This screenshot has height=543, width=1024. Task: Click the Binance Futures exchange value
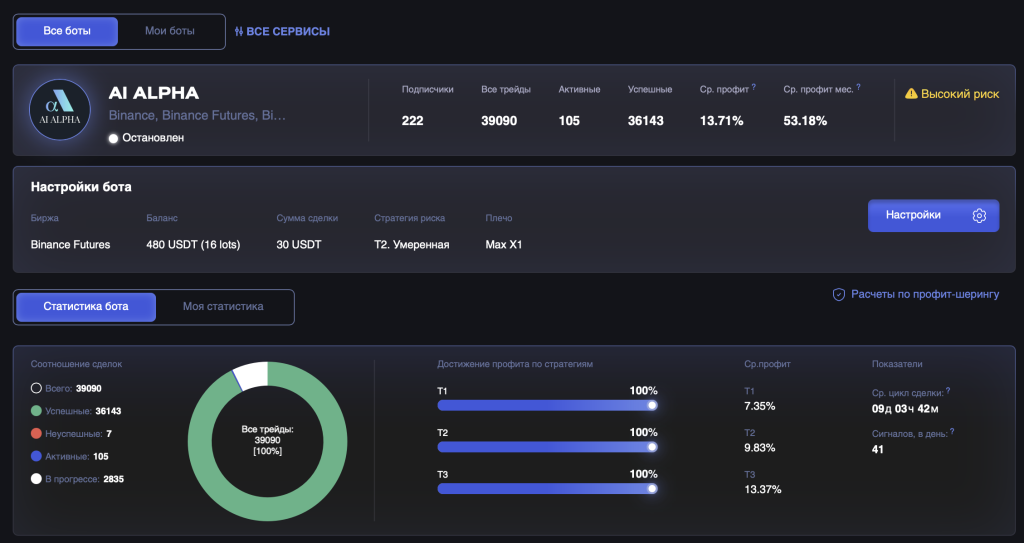point(71,245)
